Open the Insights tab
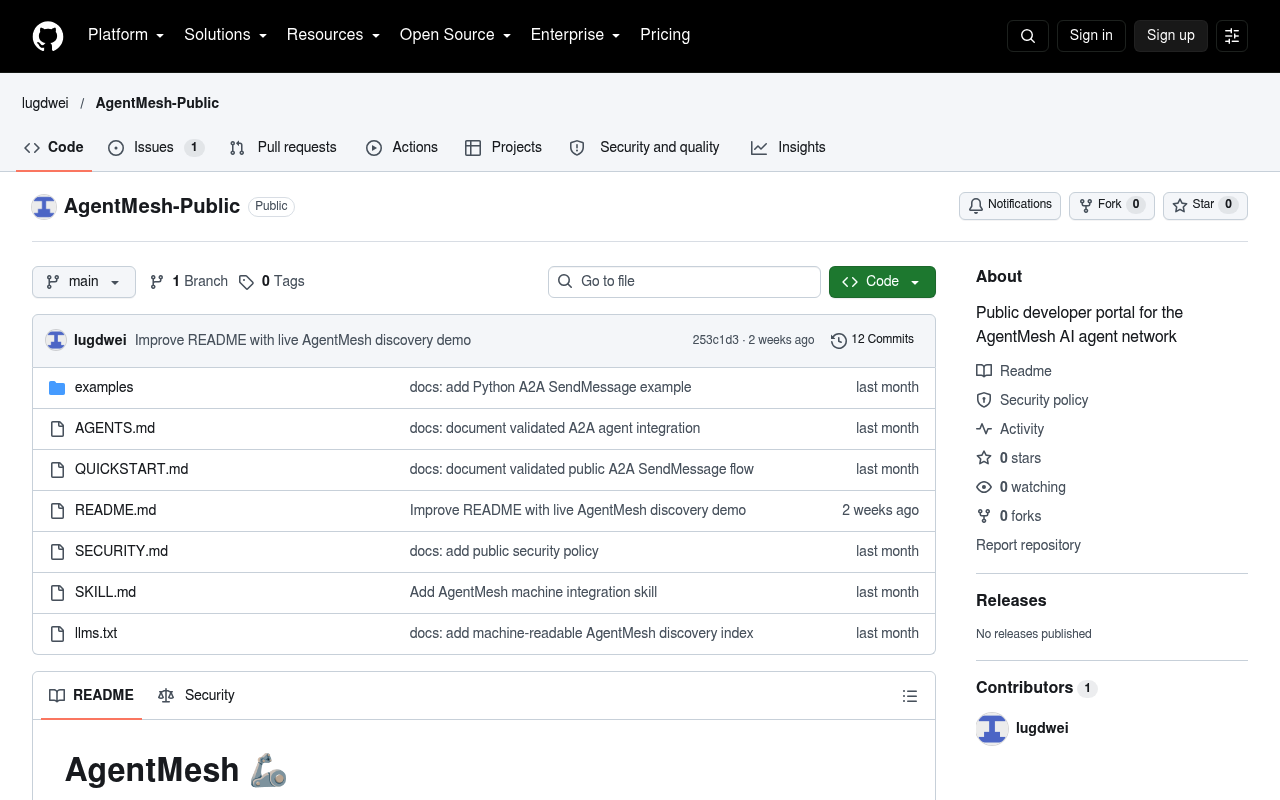Image resolution: width=1280 pixels, height=800 pixels. (788, 147)
